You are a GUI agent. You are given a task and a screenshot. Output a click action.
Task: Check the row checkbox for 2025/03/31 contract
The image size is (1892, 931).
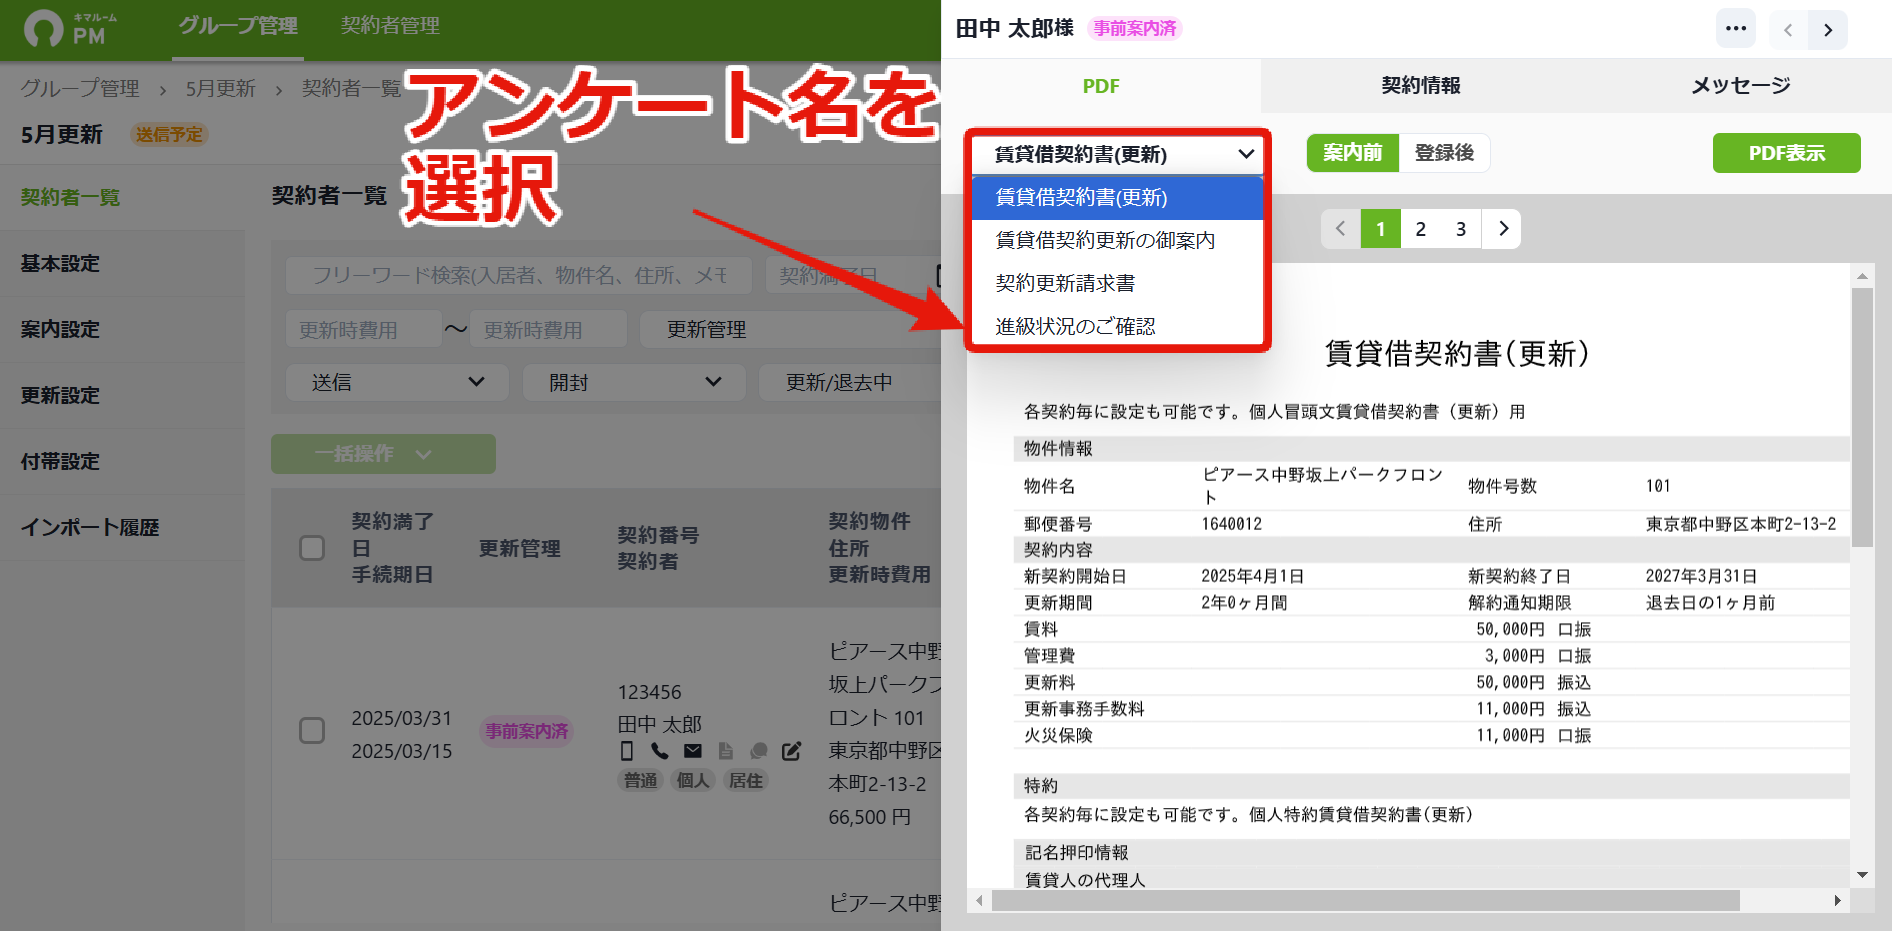(312, 731)
